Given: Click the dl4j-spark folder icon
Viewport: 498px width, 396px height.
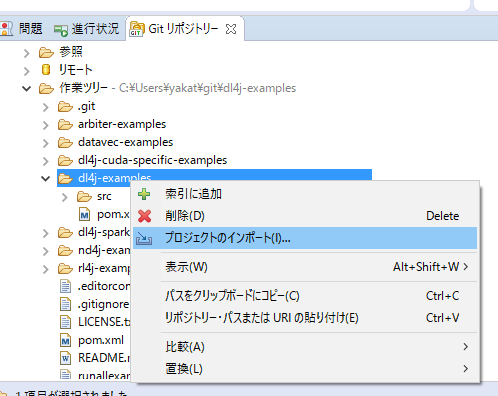Looking at the screenshot, I should point(65,233).
